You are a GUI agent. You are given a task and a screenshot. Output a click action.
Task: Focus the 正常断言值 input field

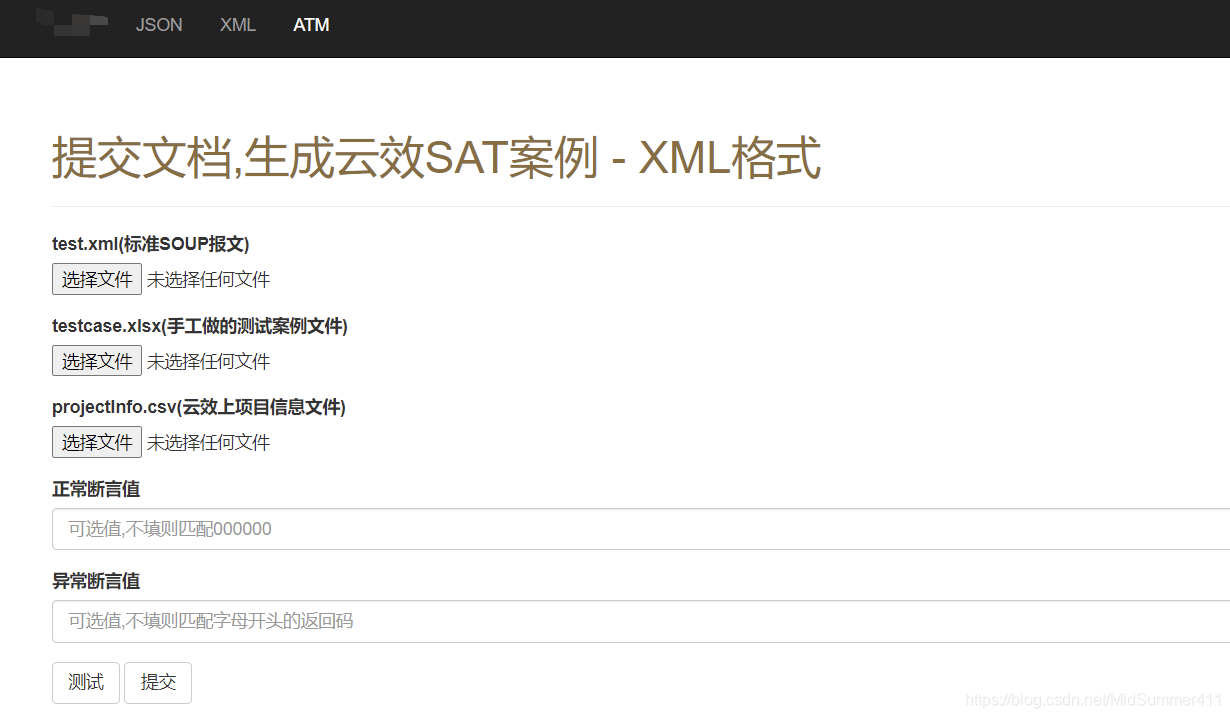click(641, 529)
